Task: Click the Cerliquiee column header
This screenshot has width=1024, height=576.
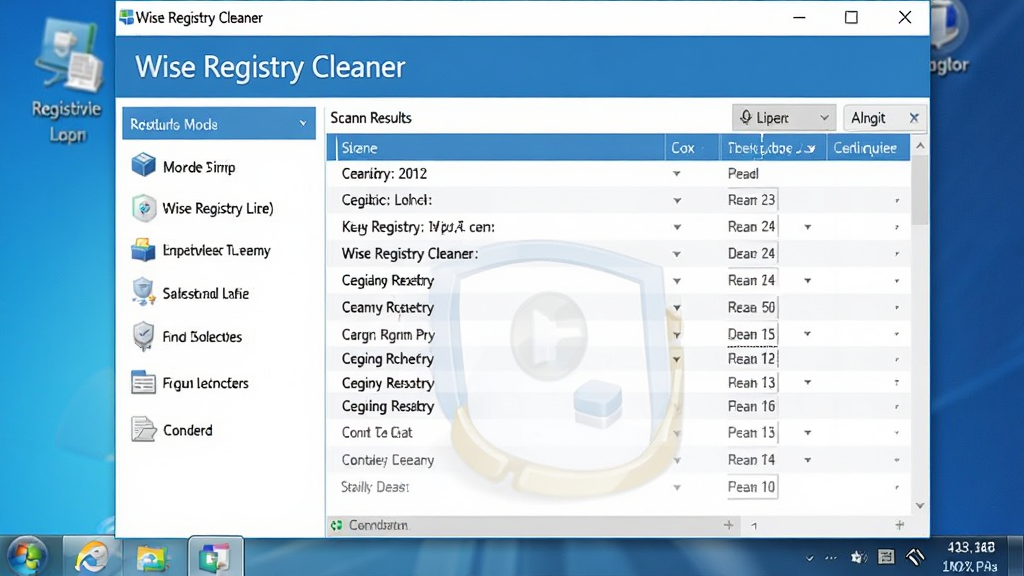Action: tap(868, 148)
